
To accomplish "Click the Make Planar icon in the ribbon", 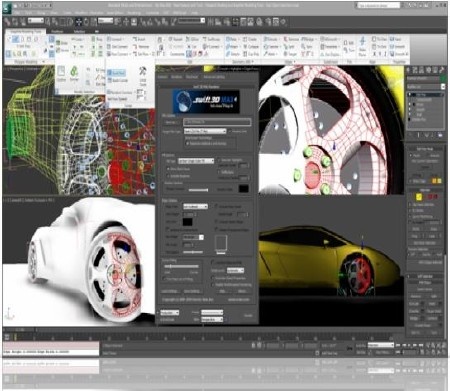I will pos(362,46).
